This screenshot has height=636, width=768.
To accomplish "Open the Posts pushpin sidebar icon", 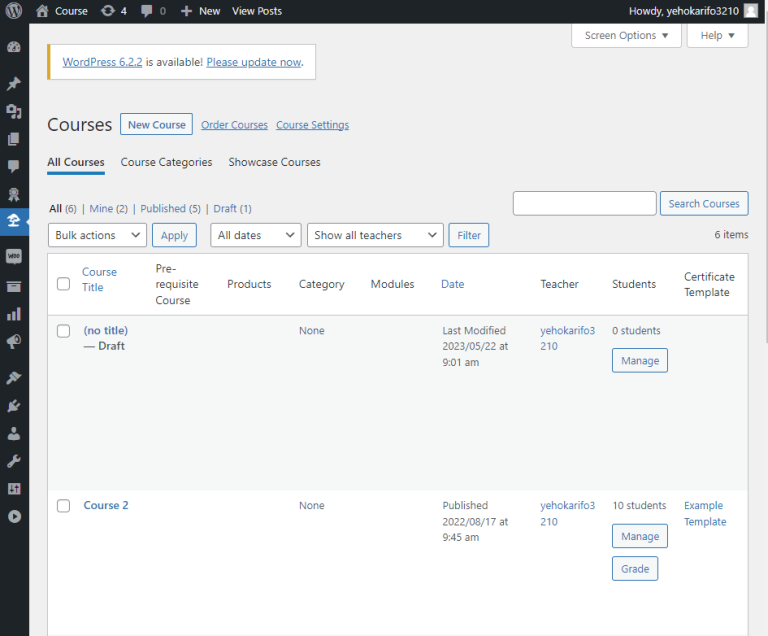I will click(x=14, y=83).
